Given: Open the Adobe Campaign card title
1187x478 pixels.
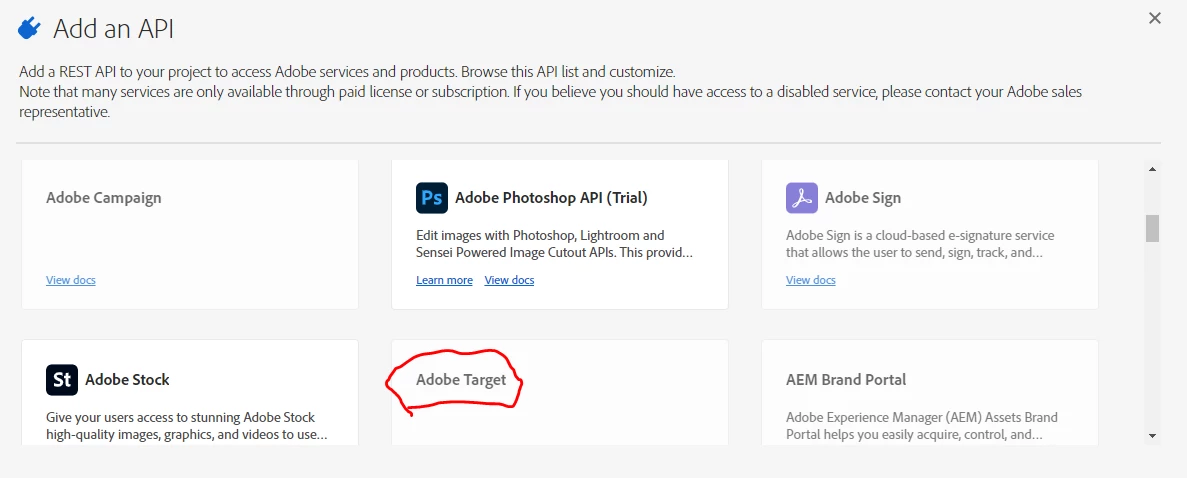Looking at the screenshot, I should (104, 198).
